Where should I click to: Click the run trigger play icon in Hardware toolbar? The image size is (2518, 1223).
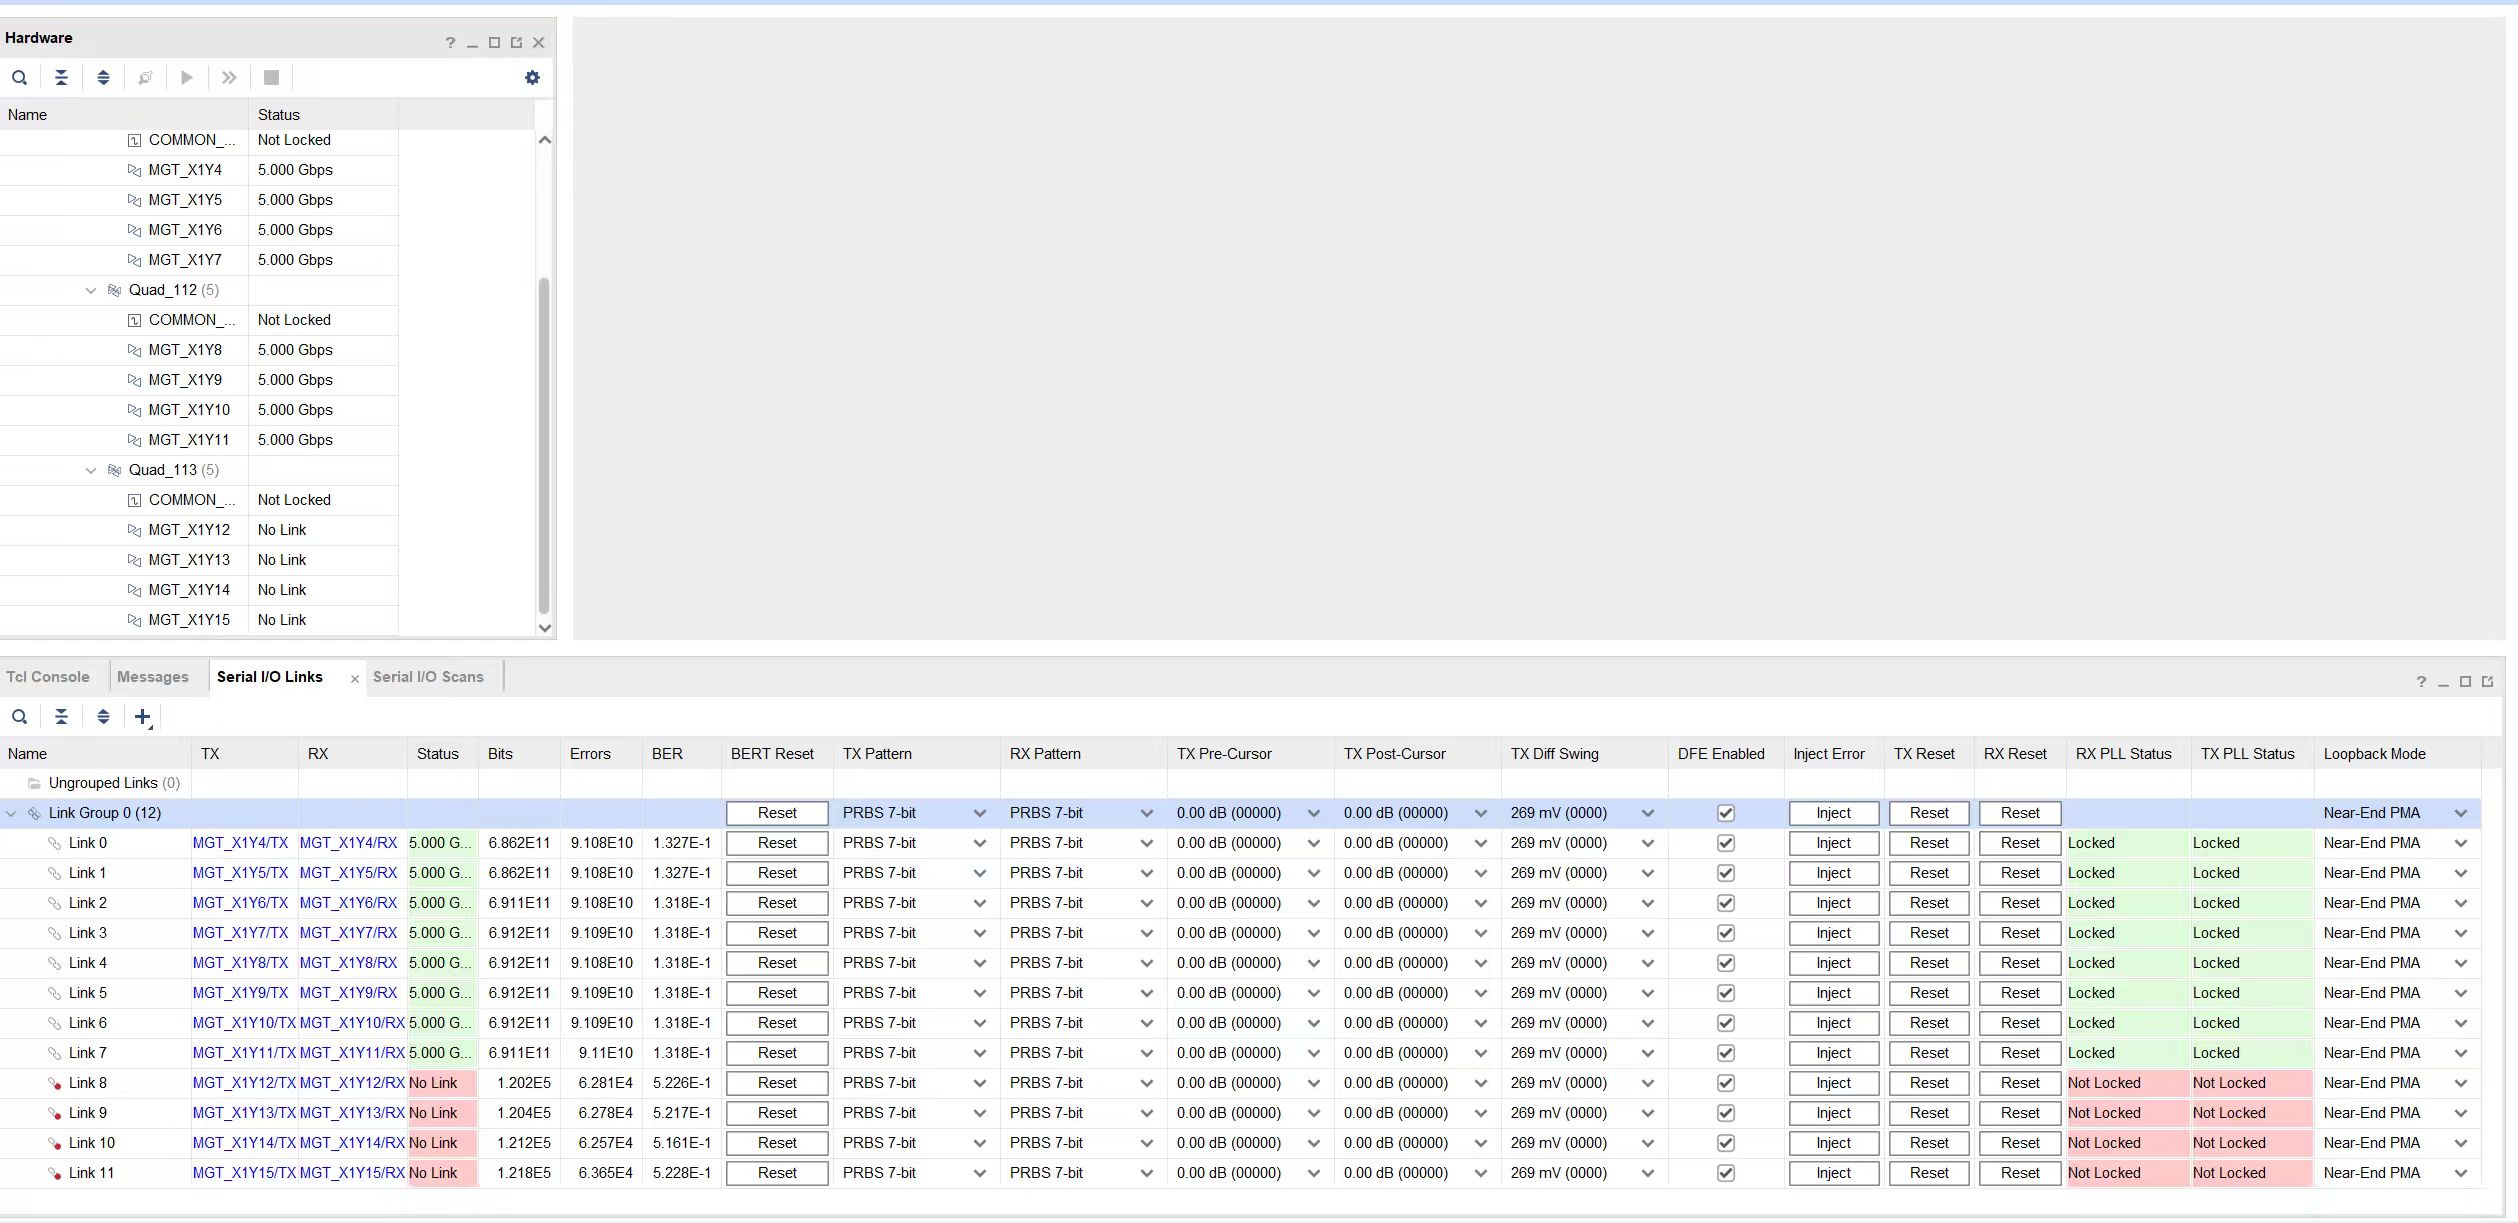click(x=186, y=77)
